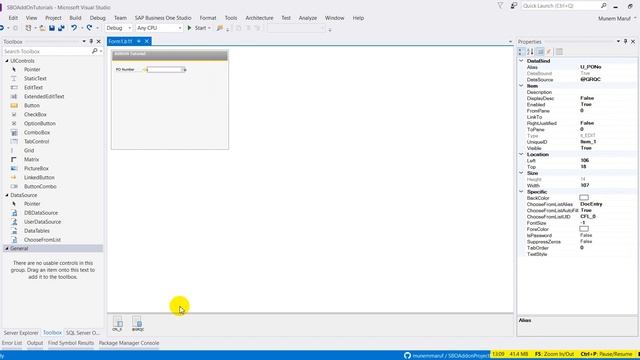Open the Format menu

pos(208,18)
